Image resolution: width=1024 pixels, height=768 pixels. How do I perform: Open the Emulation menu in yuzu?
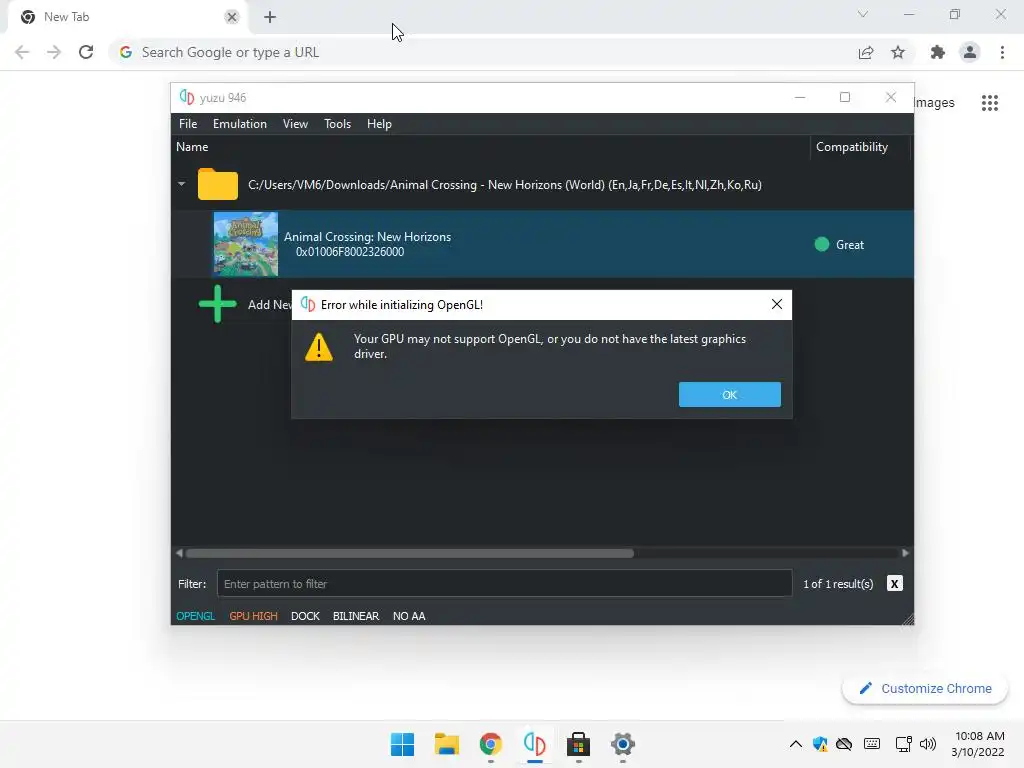(240, 124)
